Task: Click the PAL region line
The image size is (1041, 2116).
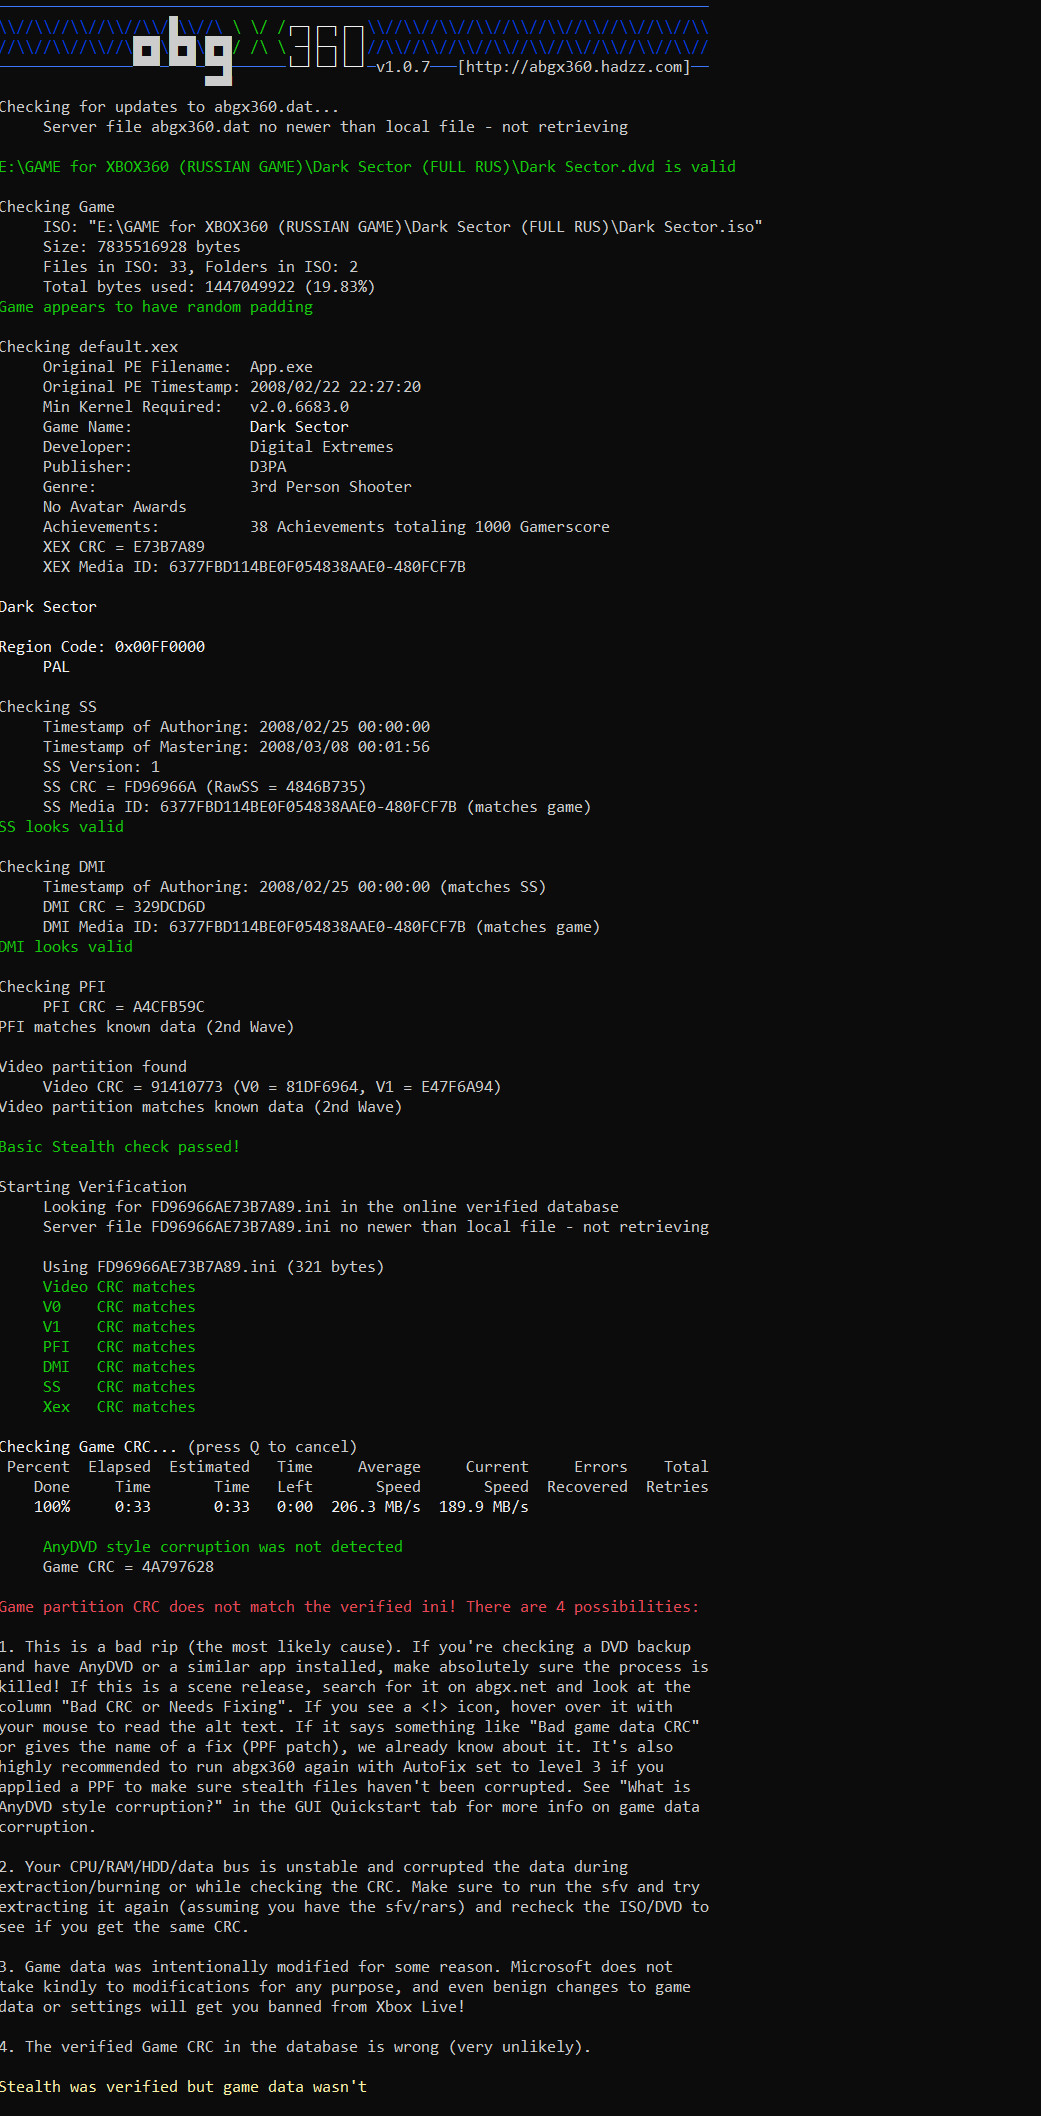Action: pyautogui.click(x=56, y=667)
